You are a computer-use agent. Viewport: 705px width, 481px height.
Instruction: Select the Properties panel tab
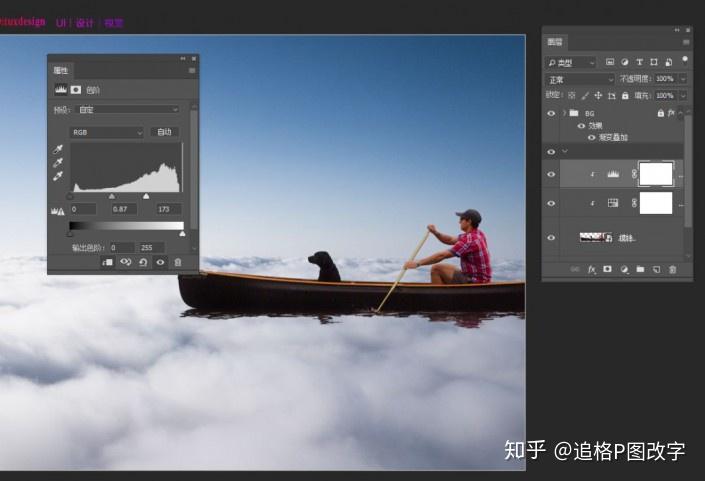tap(61, 70)
